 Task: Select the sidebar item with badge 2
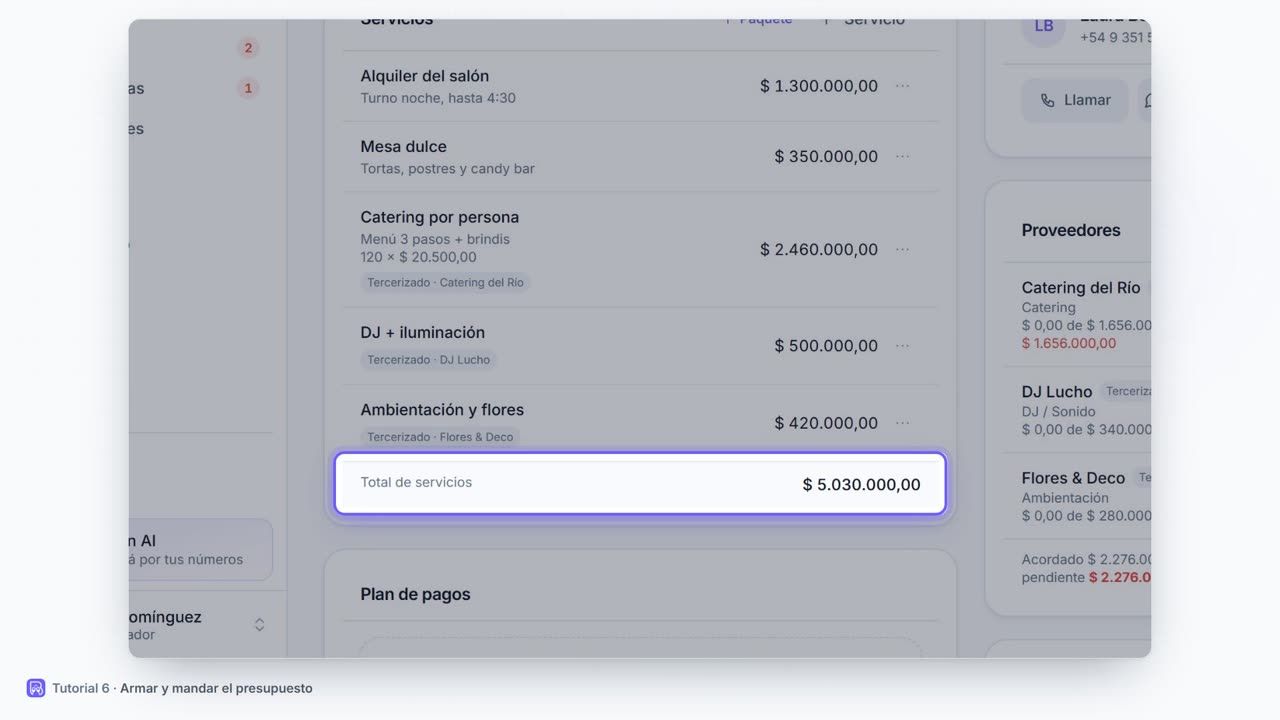click(x=200, y=48)
